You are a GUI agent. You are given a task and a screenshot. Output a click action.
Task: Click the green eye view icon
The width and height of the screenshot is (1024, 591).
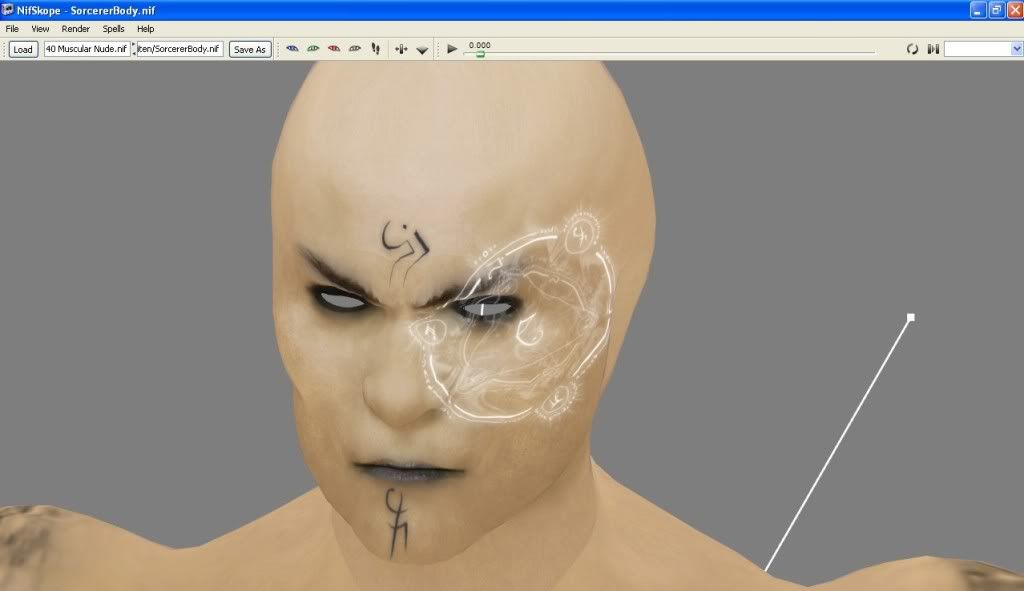[313, 48]
